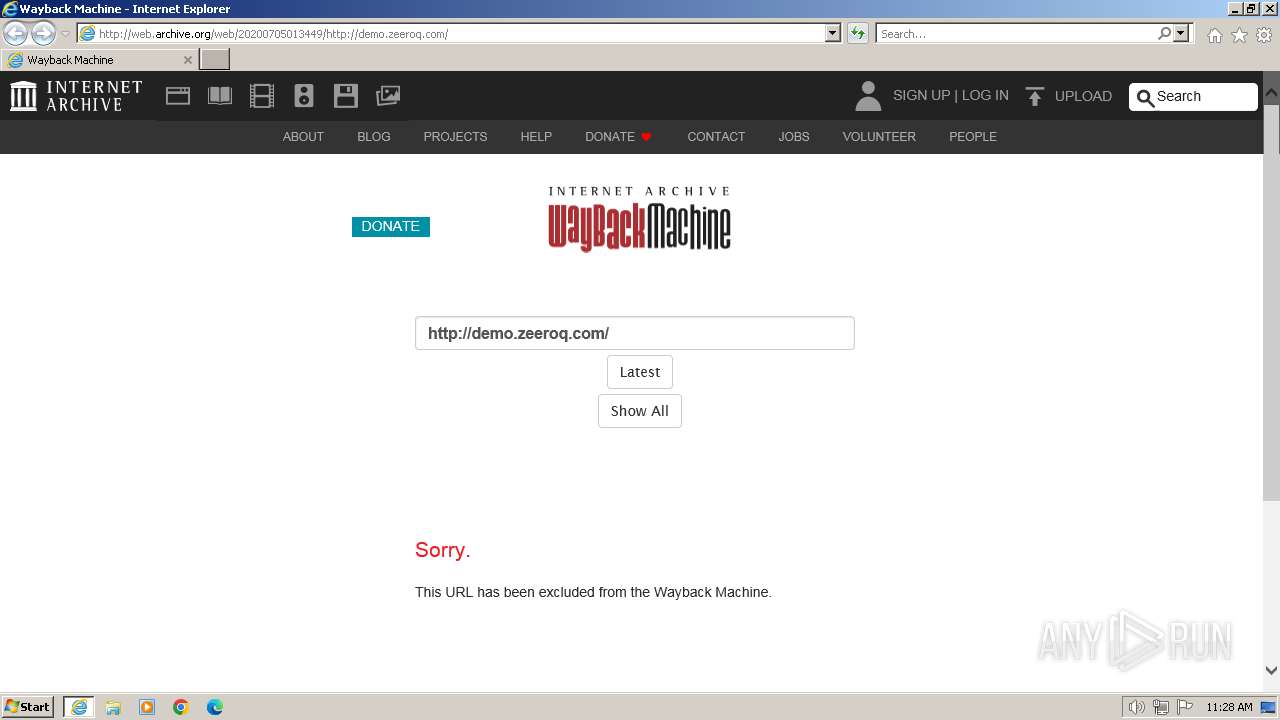
Task: Click the Wayback Machine logo
Action: 639,218
